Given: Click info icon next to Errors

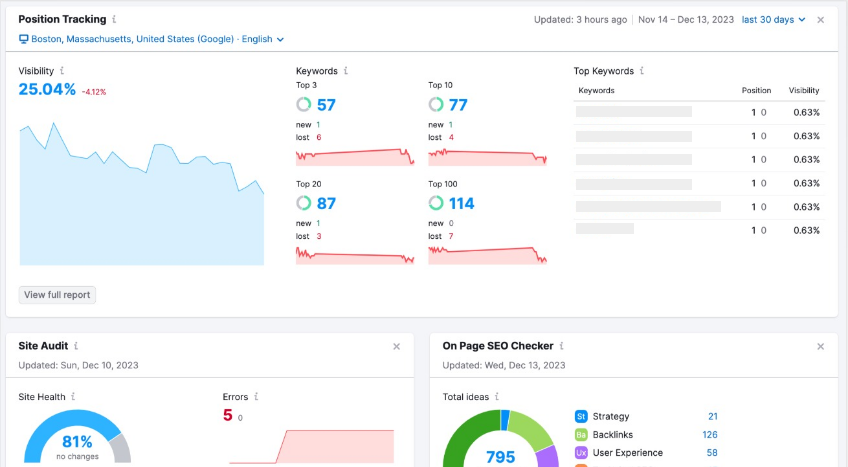Looking at the screenshot, I should (x=256, y=397).
